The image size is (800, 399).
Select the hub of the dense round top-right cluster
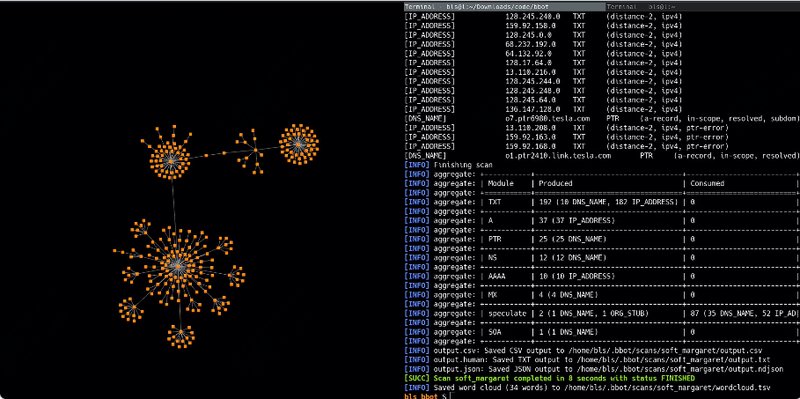(x=298, y=144)
